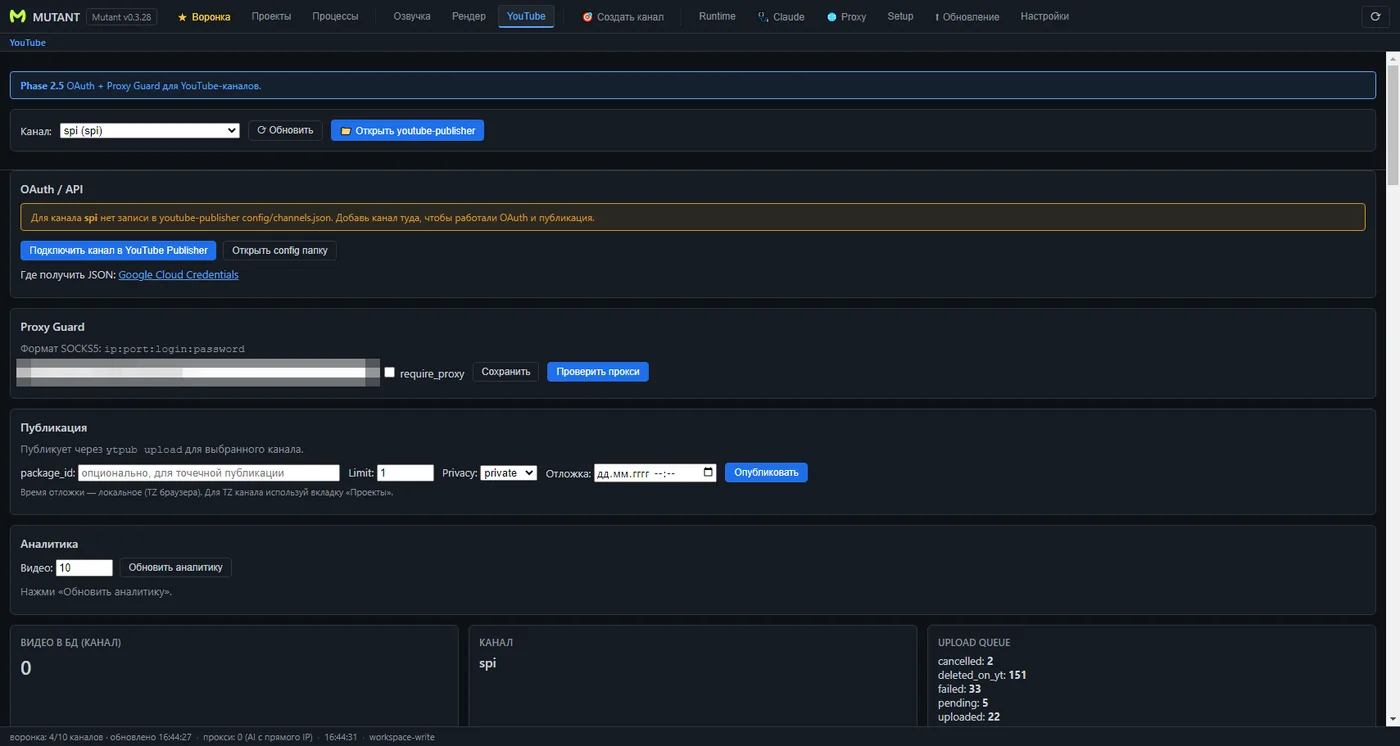Click the Опубликовать button
The image size is (1400, 746).
766,472
